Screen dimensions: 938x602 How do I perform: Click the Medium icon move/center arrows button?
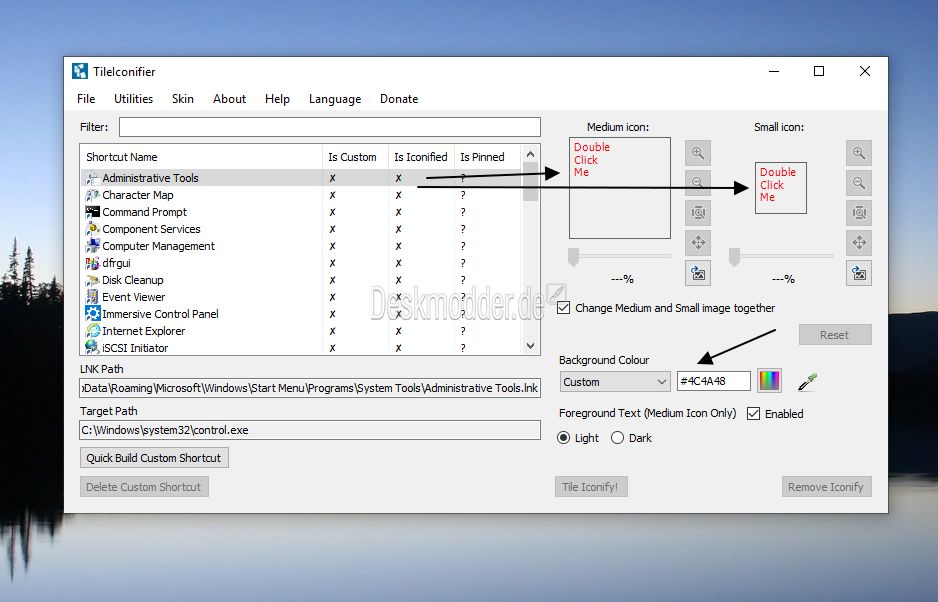(x=698, y=242)
